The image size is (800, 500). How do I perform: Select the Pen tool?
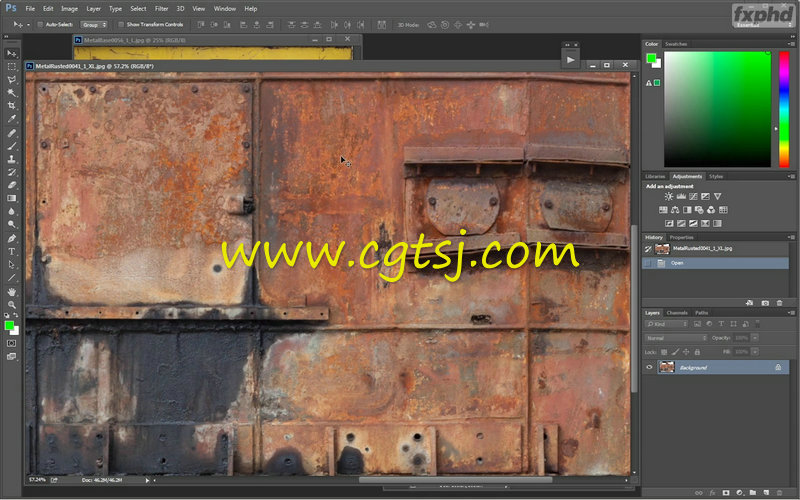click(11, 238)
